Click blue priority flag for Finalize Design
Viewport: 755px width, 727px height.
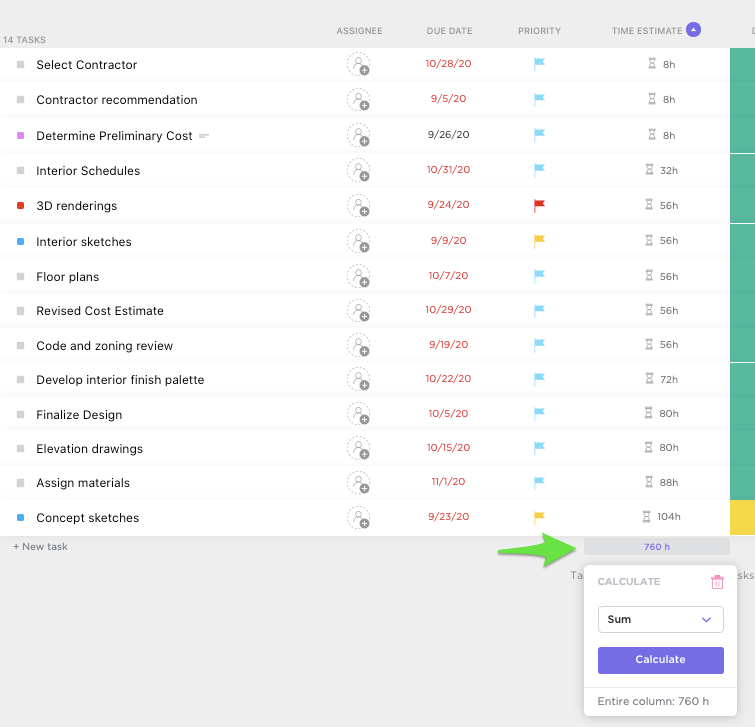click(x=539, y=414)
